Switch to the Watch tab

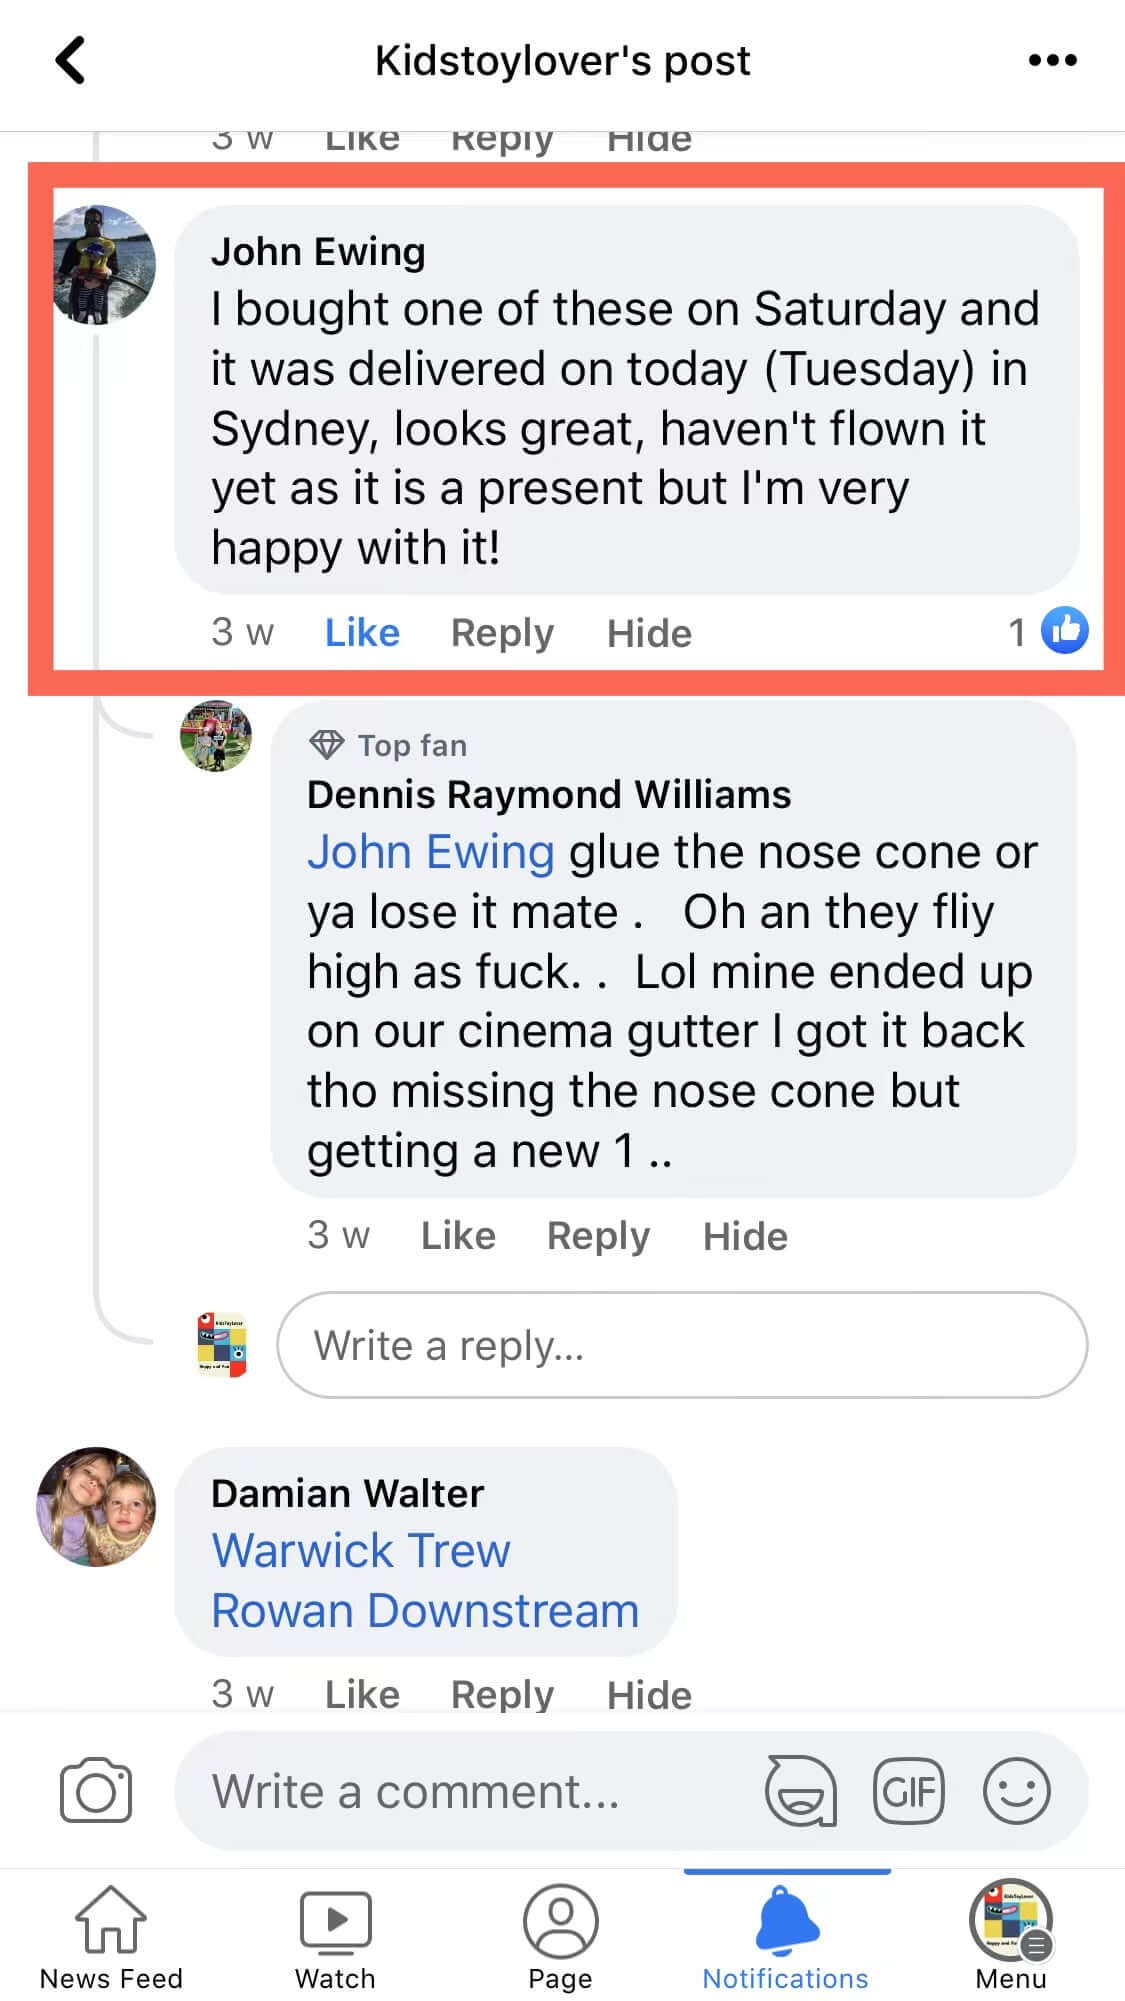point(335,1935)
